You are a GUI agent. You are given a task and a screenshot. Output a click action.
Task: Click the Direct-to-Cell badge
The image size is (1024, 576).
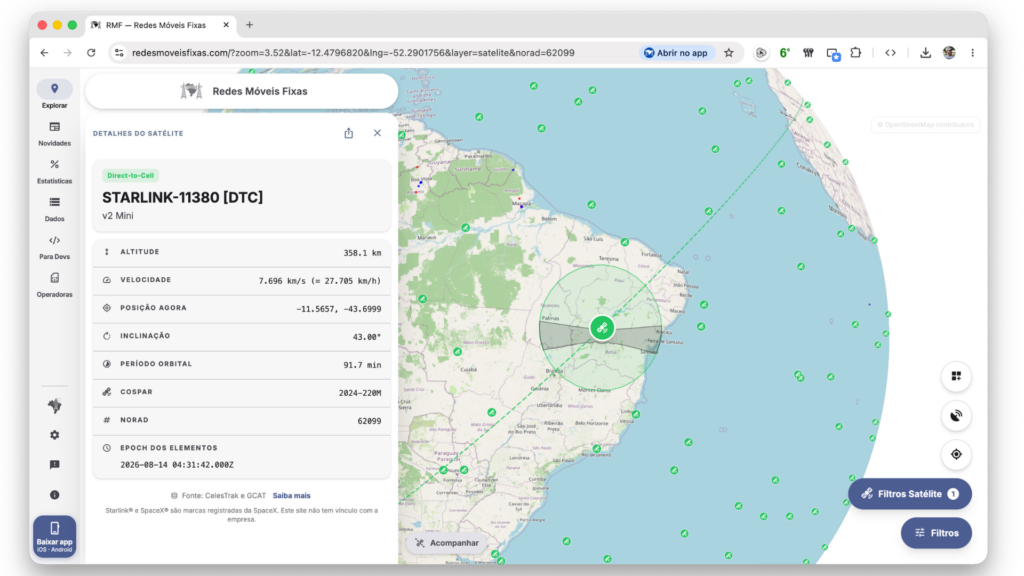pos(130,175)
